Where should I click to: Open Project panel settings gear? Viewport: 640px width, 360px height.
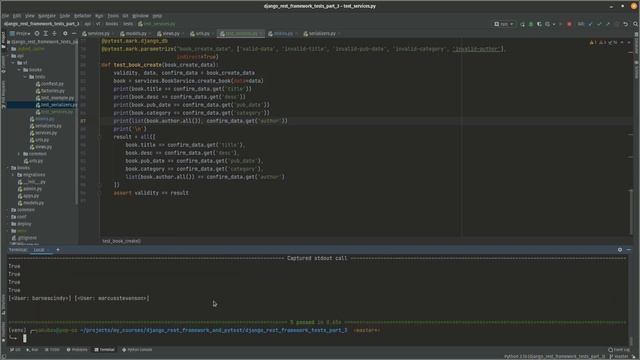65,33
